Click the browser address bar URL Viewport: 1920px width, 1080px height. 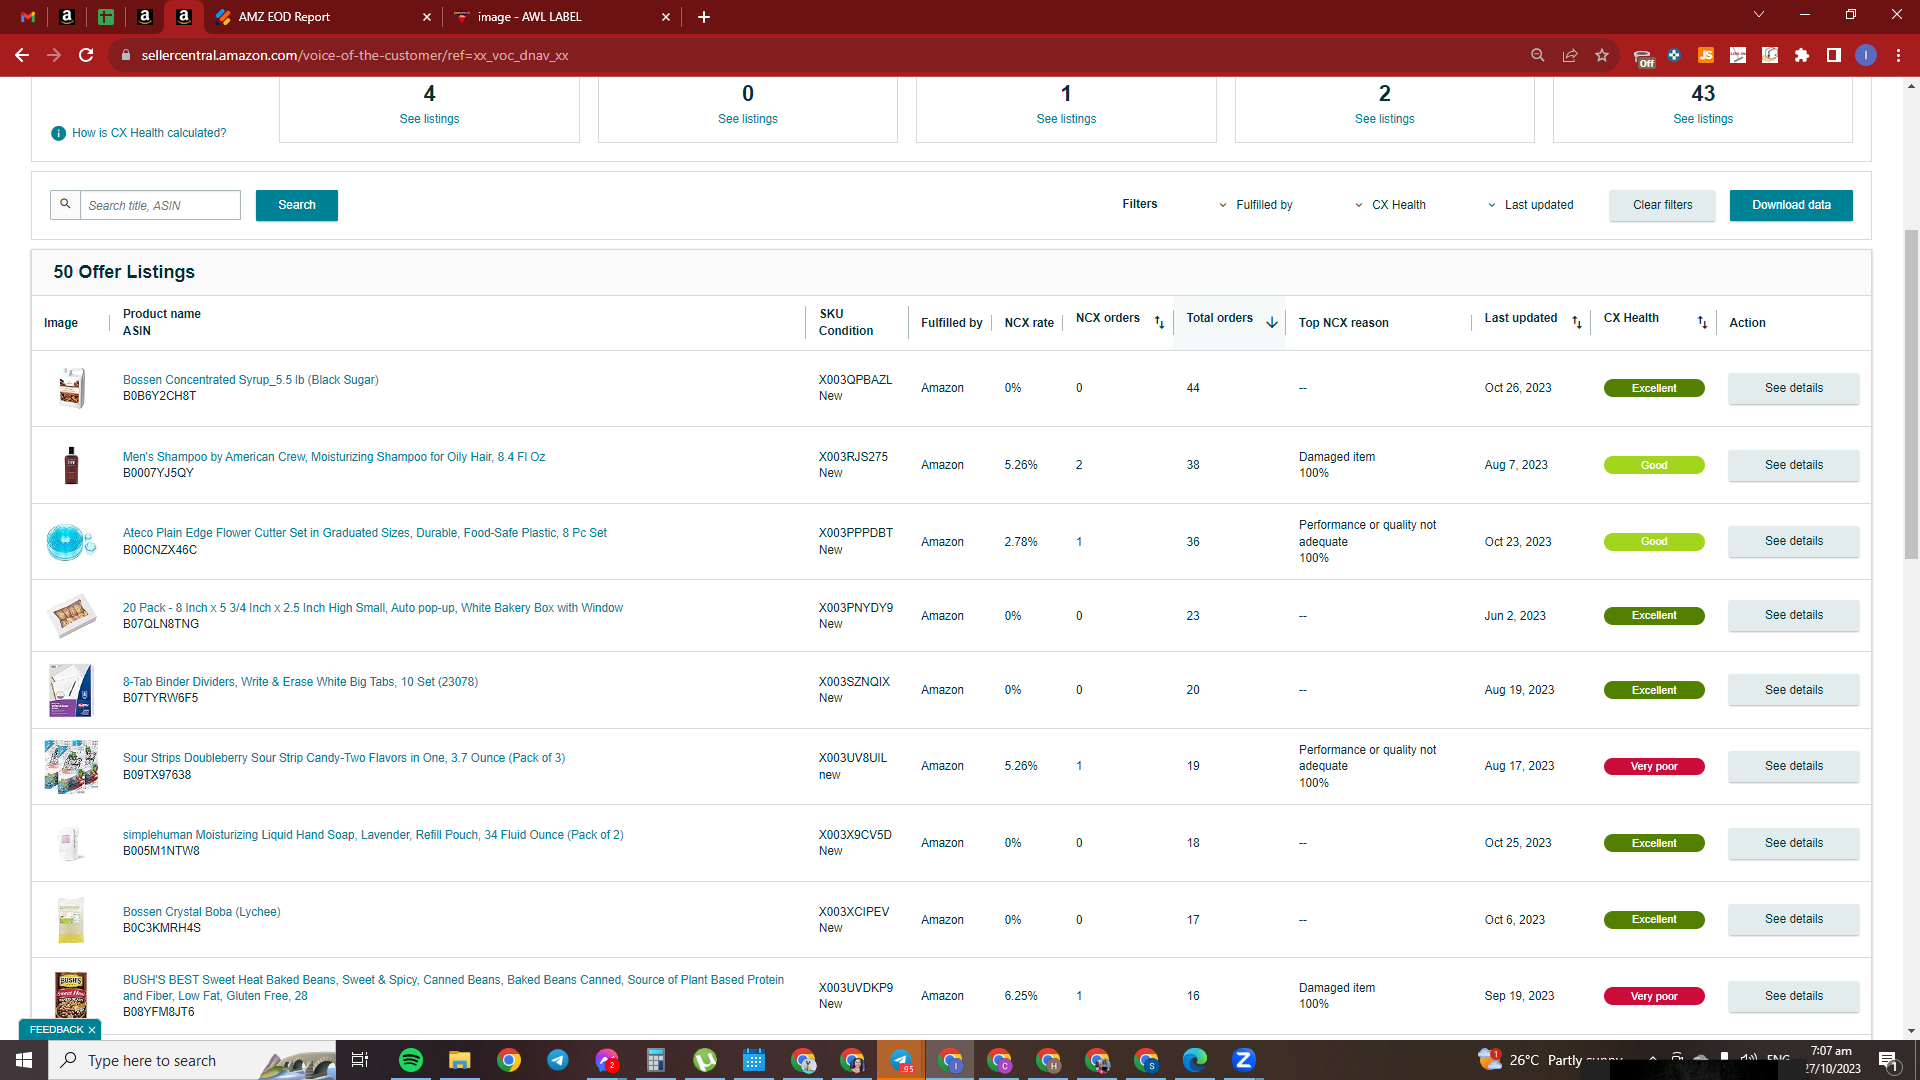pos(355,55)
